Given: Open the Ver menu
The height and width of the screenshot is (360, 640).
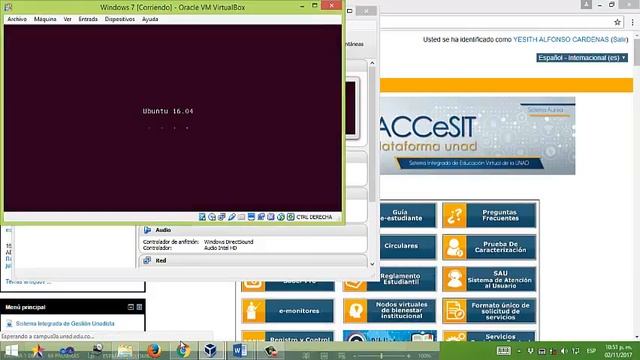Looking at the screenshot, I should point(68,19).
